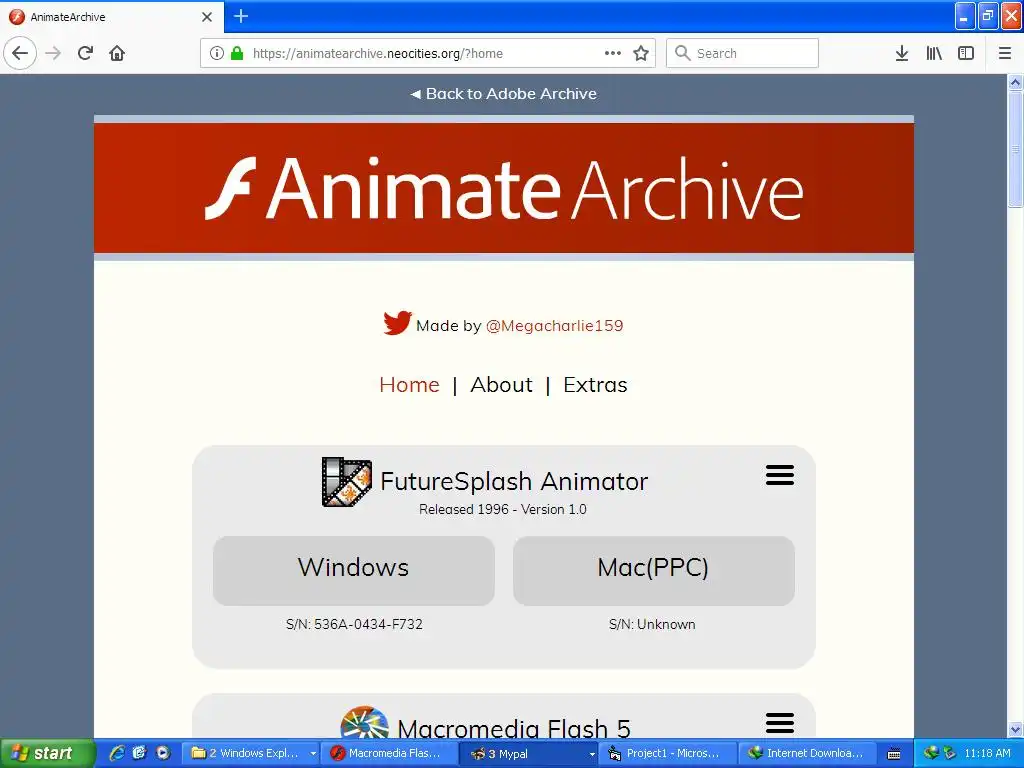Open page actions three-dot menu
The height and width of the screenshot is (768, 1024).
[x=613, y=53]
